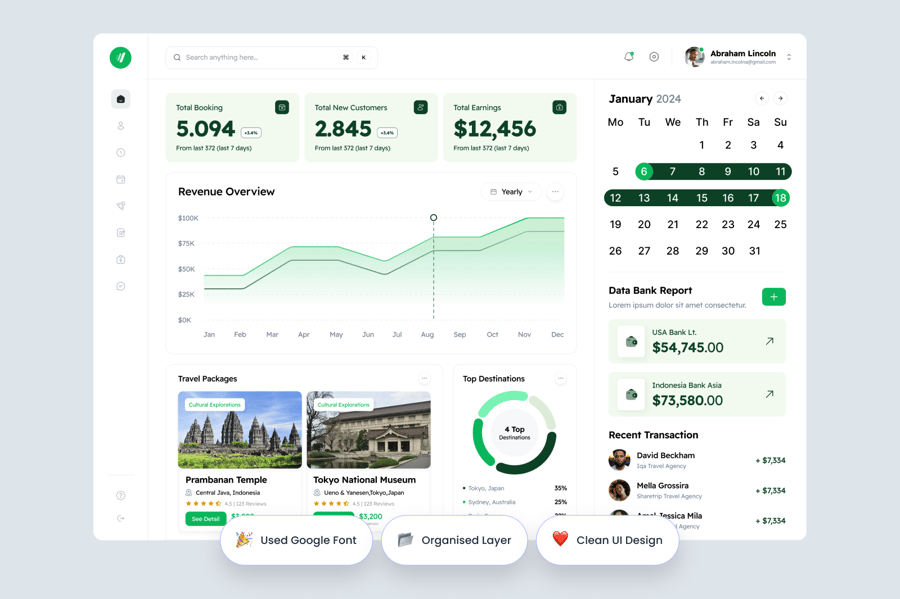
Task: Open the chat messages icon in the sidebar
Action: [x=121, y=287]
